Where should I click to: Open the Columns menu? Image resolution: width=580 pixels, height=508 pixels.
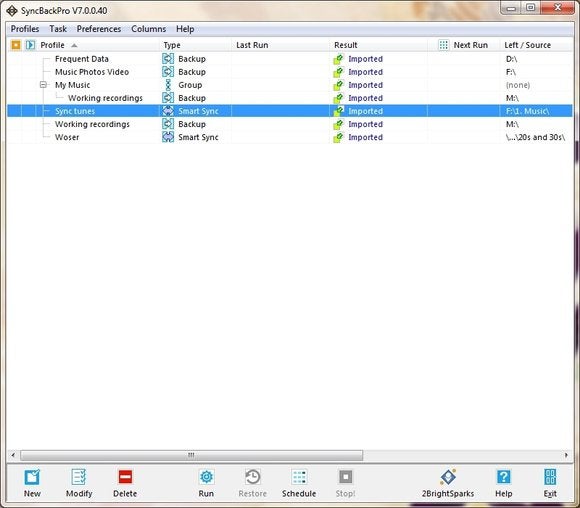tap(148, 29)
